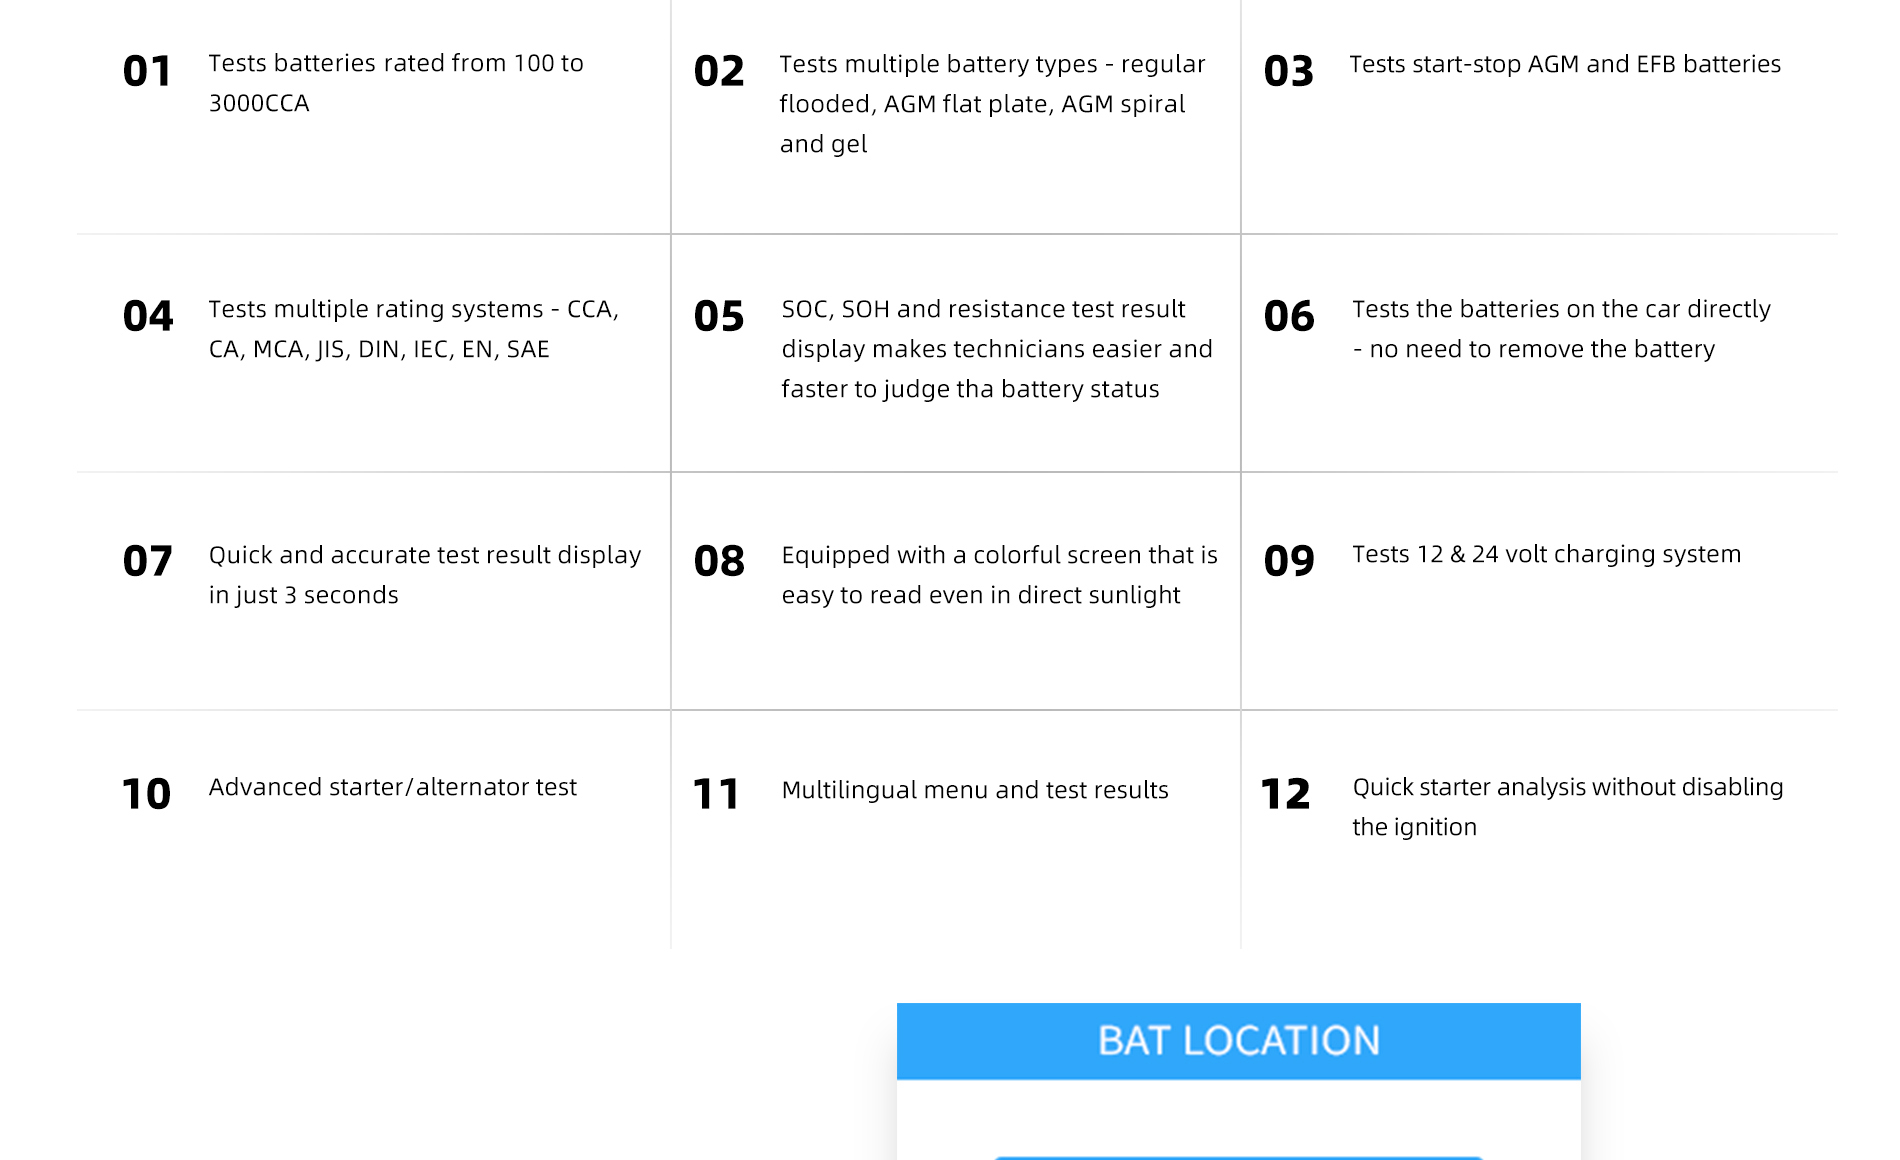The height and width of the screenshot is (1160, 1900).
Task: Click the bold number 04
Action: coord(148,317)
